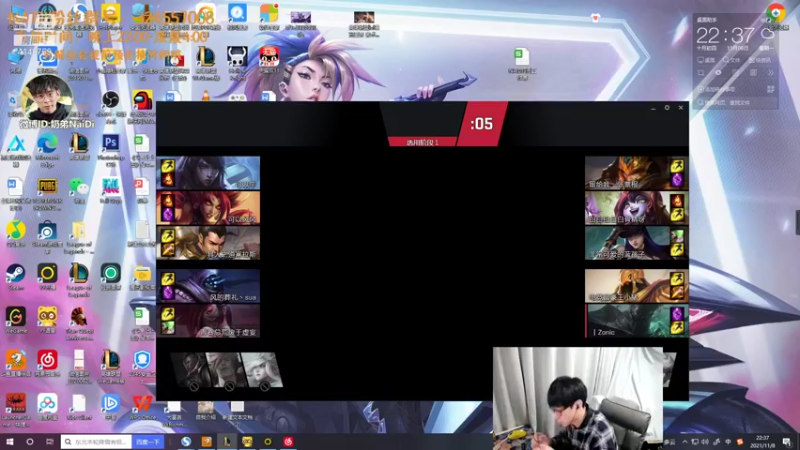
Task: Click the purple Teleport spell on sua's card
Action: [x=168, y=292]
